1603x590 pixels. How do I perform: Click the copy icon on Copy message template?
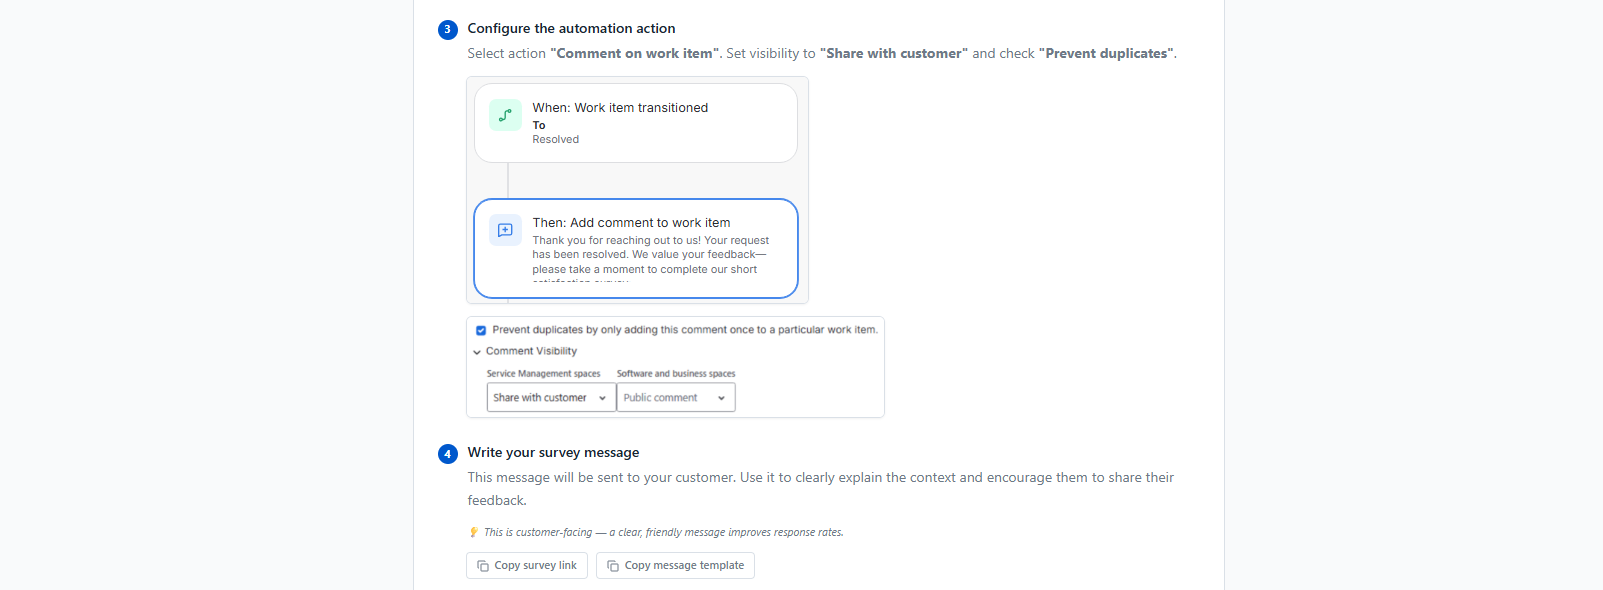613,566
